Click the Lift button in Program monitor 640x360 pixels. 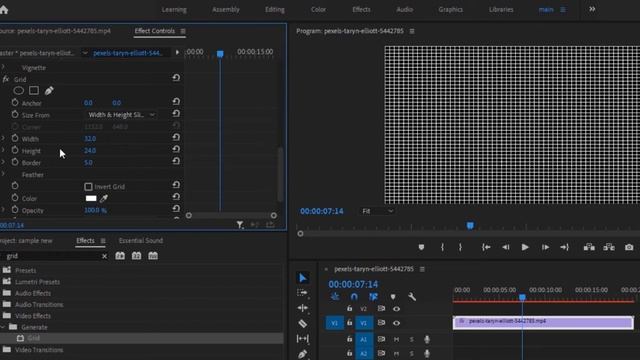pos(589,247)
